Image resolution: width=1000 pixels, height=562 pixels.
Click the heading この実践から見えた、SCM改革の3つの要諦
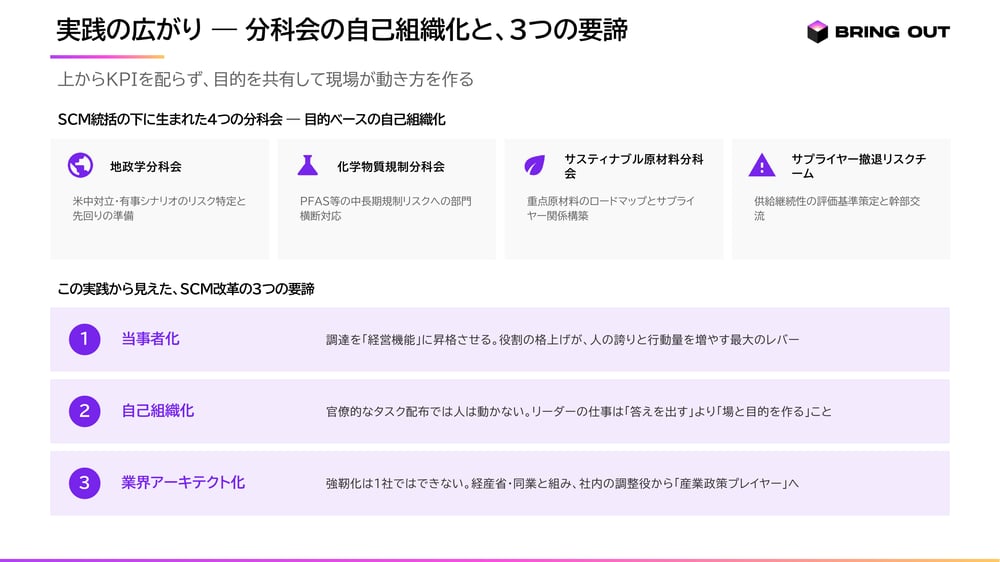point(186,289)
